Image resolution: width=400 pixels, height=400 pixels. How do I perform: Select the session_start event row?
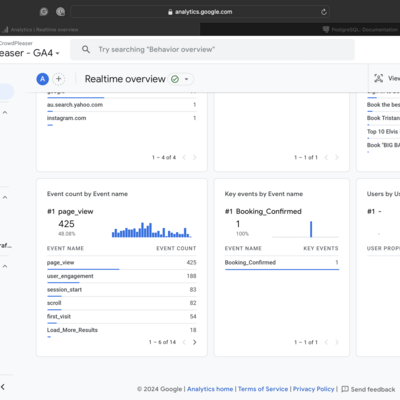pyautogui.click(x=122, y=290)
